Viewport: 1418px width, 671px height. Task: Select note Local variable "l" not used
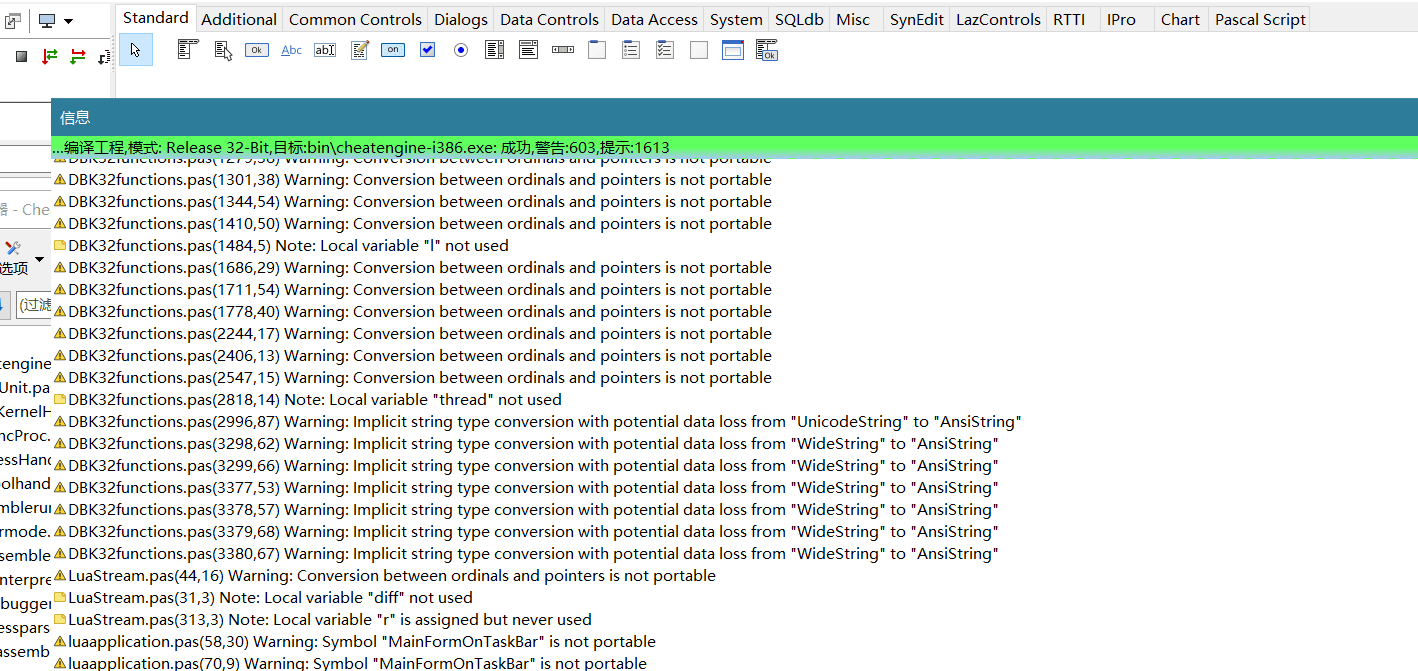pos(734,245)
